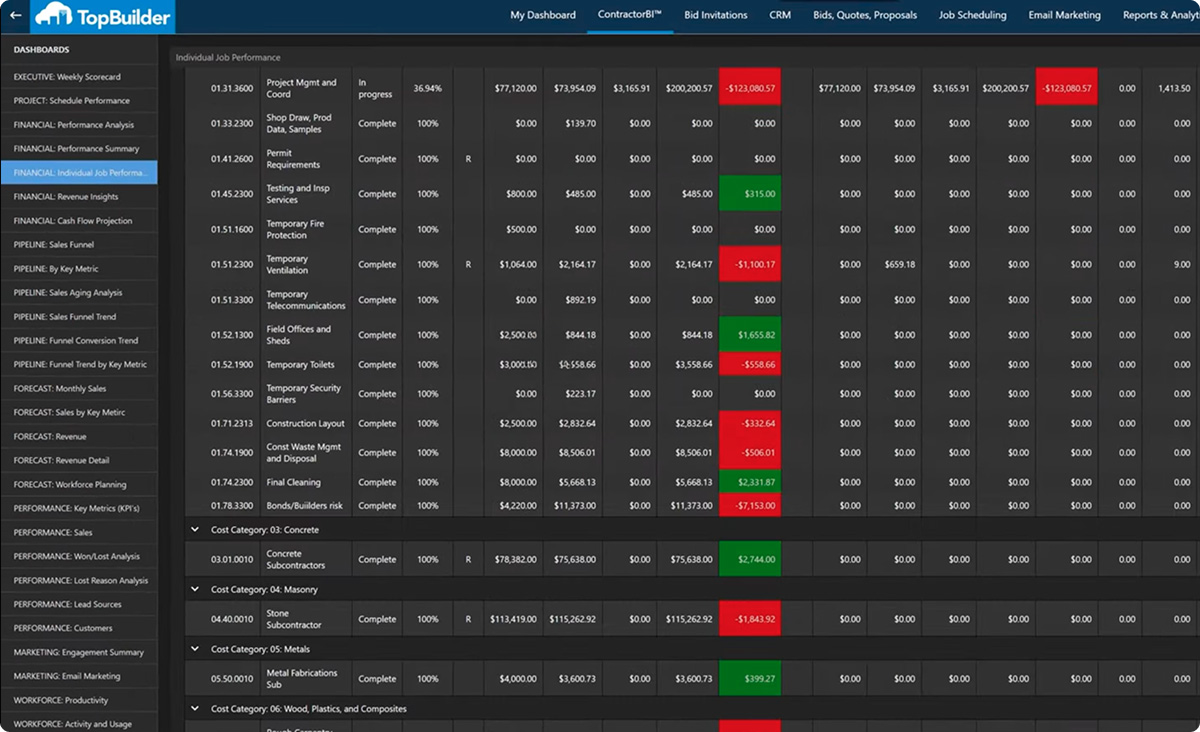Click the Temporary Ventilation row name
Screen dimensions: 1200x732
point(287,265)
